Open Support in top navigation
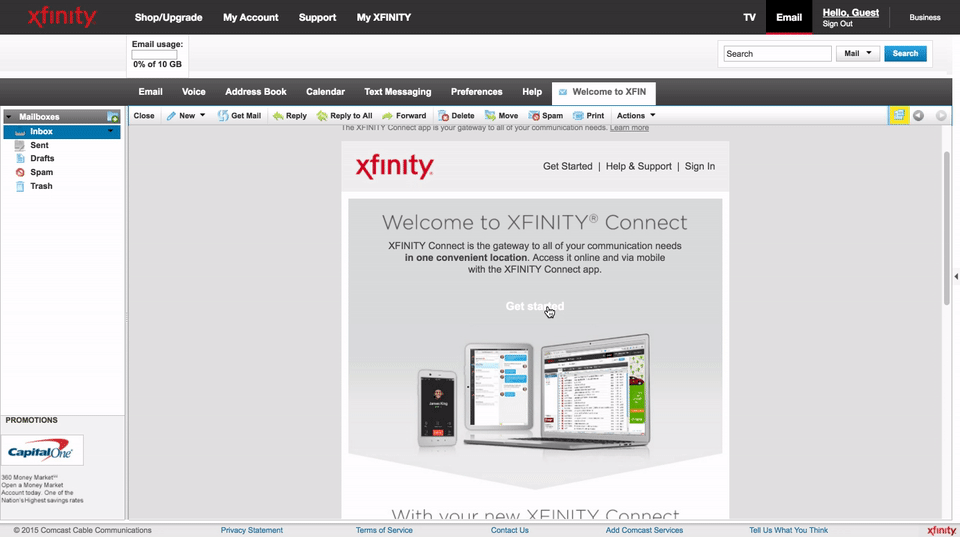Screen dimensions: 960x537 point(317,17)
